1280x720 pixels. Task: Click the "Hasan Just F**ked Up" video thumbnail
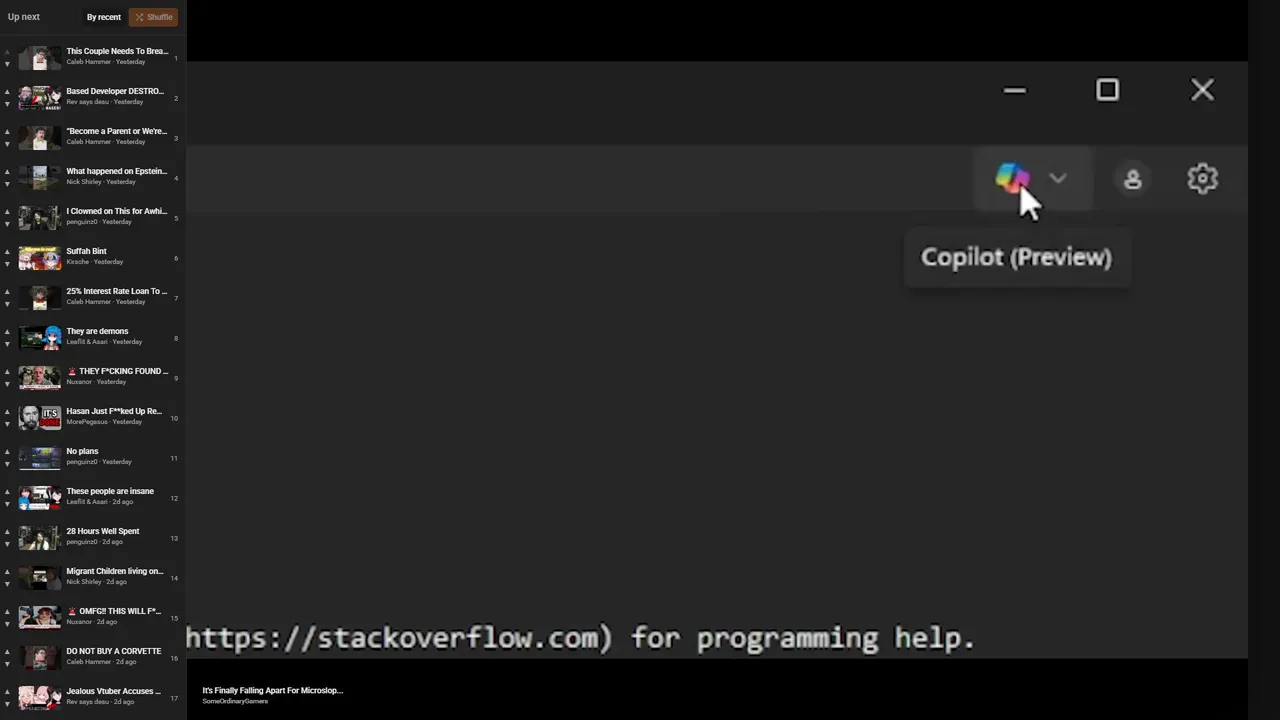pyautogui.click(x=40, y=417)
